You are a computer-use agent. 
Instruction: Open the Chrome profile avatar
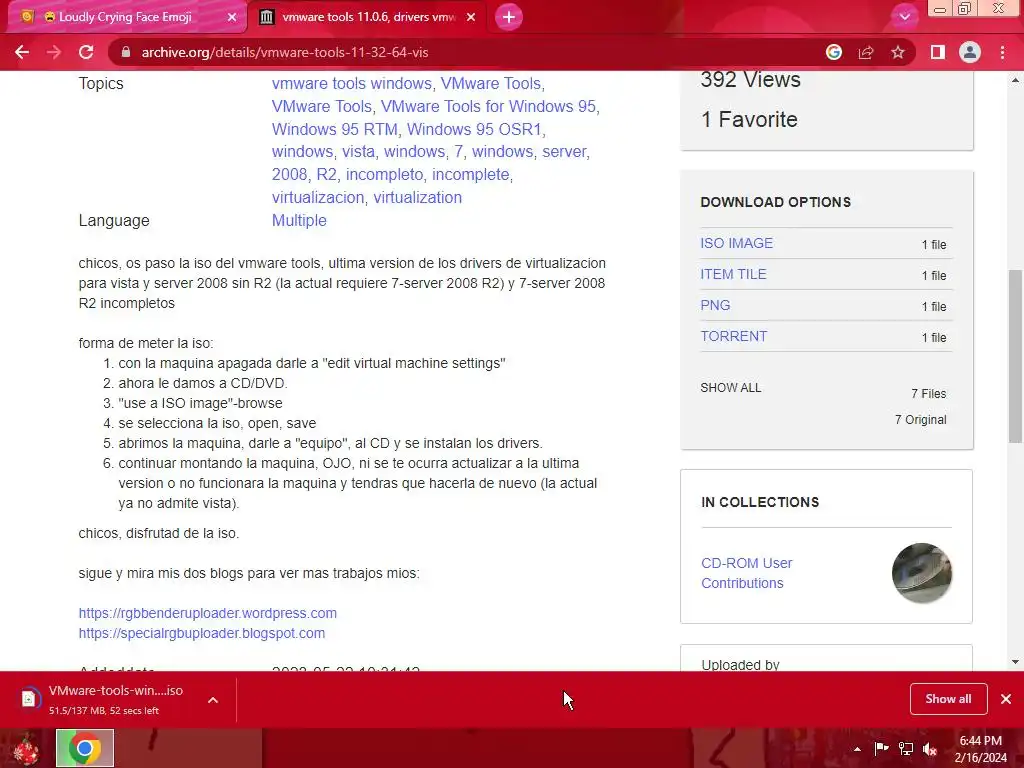970,52
